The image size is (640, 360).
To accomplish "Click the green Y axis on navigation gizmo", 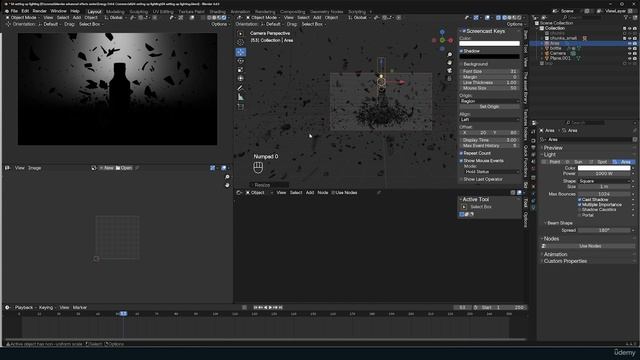I will pyautogui.click(x=442, y=40).
